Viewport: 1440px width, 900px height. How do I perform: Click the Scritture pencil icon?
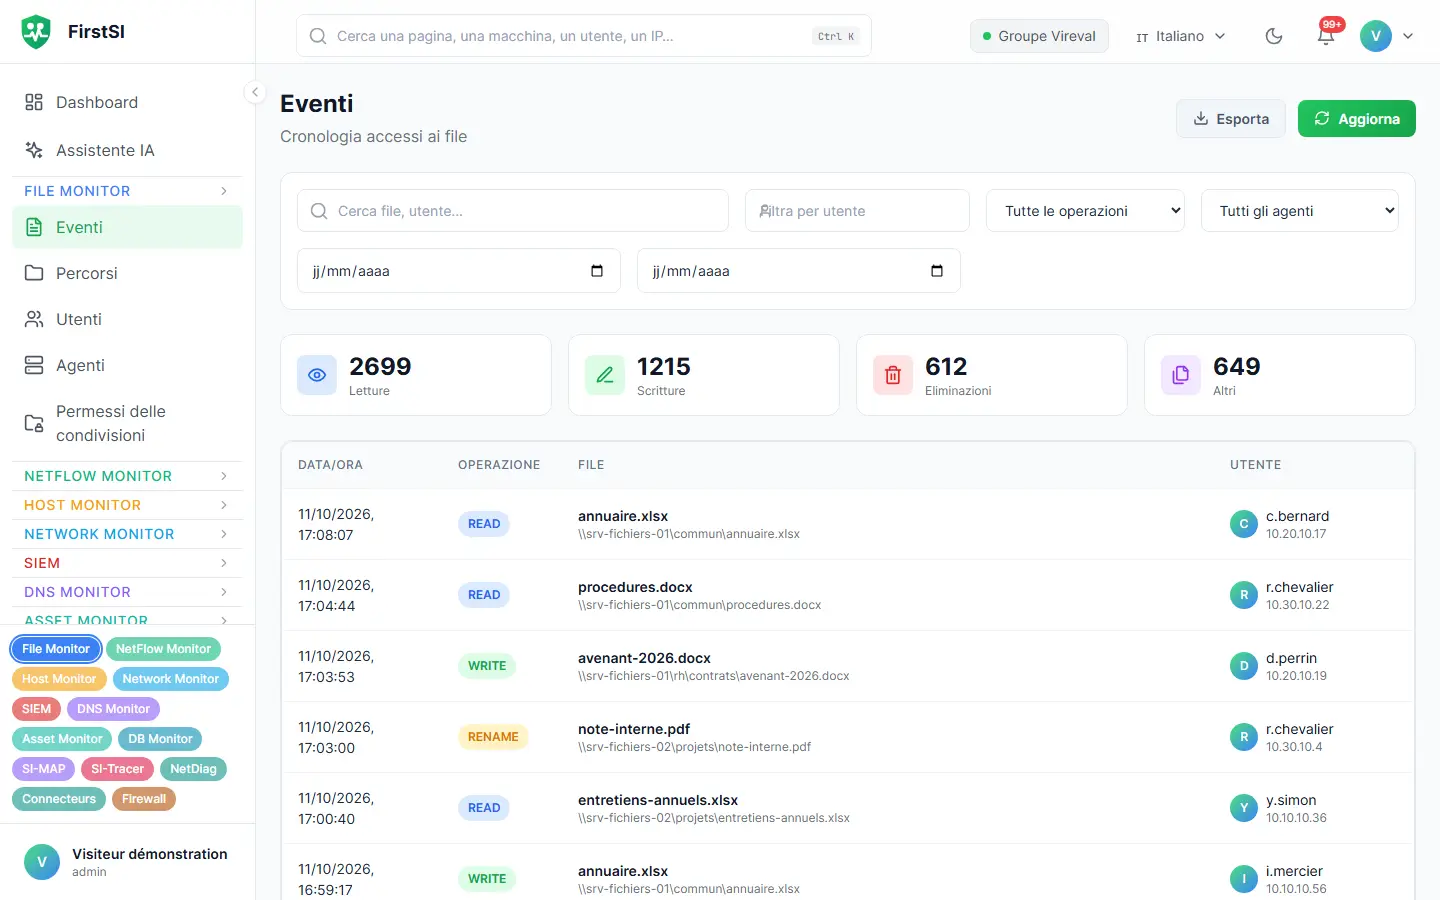pos(605,375)
